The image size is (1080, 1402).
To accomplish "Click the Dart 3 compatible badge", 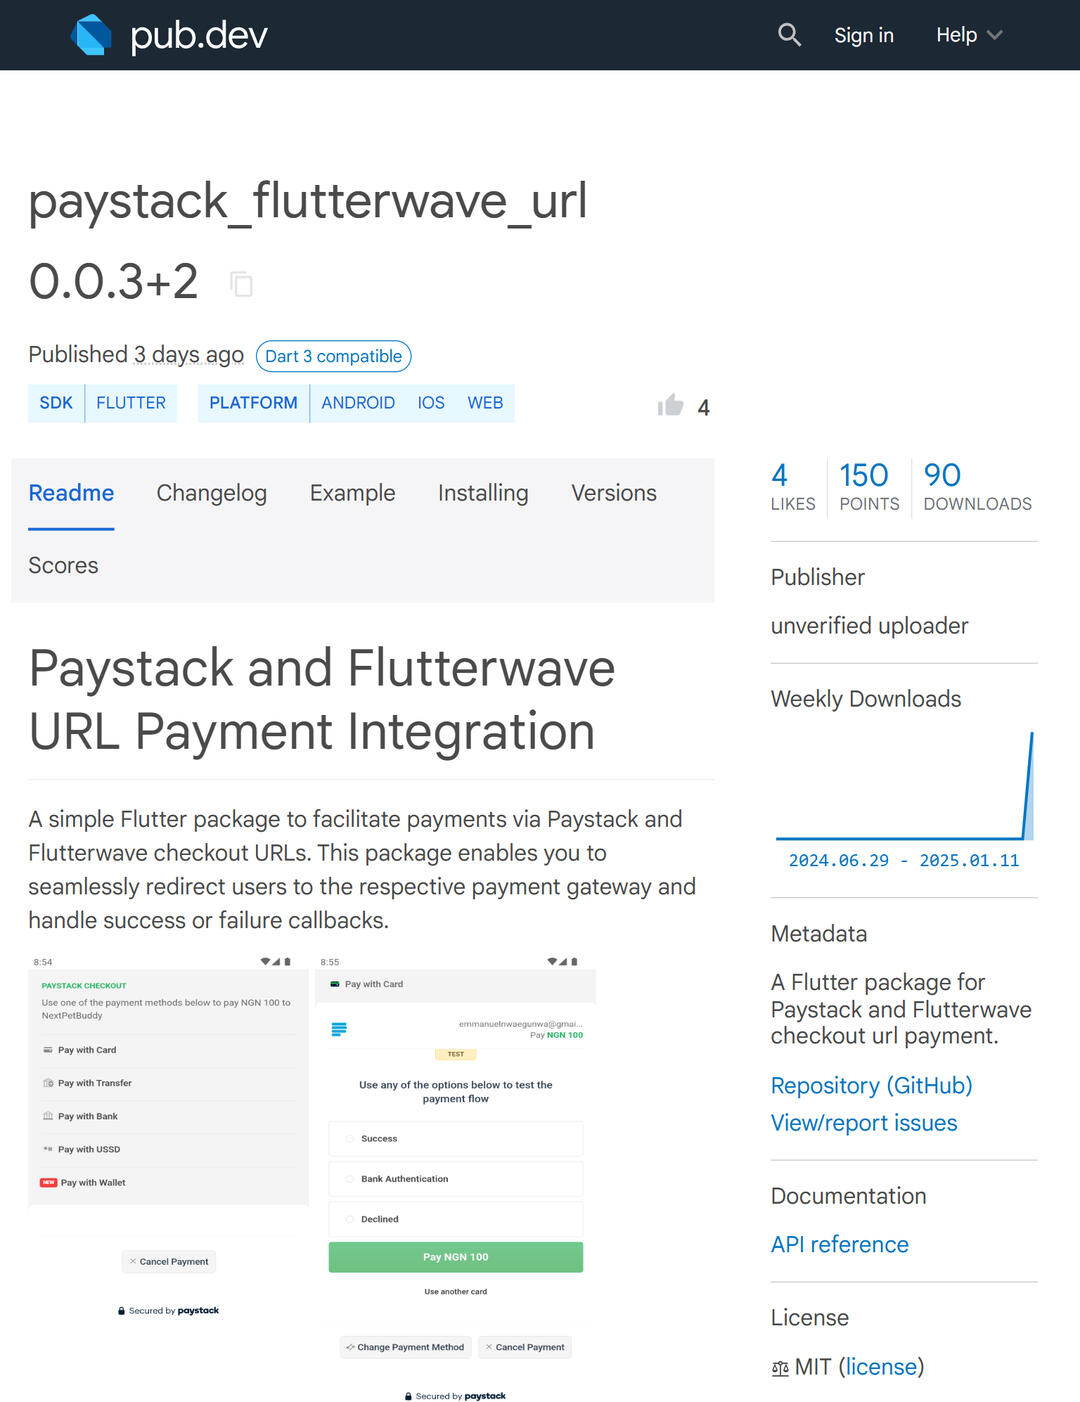I will 333,356.
